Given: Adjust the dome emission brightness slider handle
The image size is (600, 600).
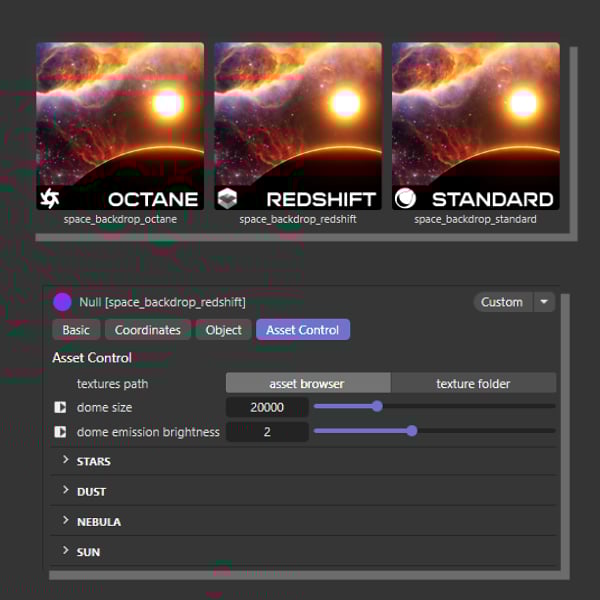Looking at the screenshot, I should (412, 431).
